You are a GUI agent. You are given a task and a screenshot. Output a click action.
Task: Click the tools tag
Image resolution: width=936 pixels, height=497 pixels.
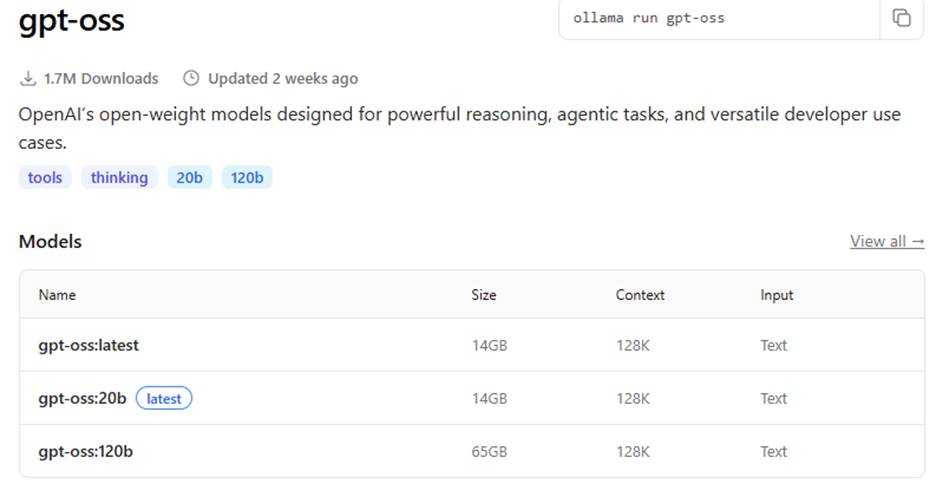click(45, 178)
